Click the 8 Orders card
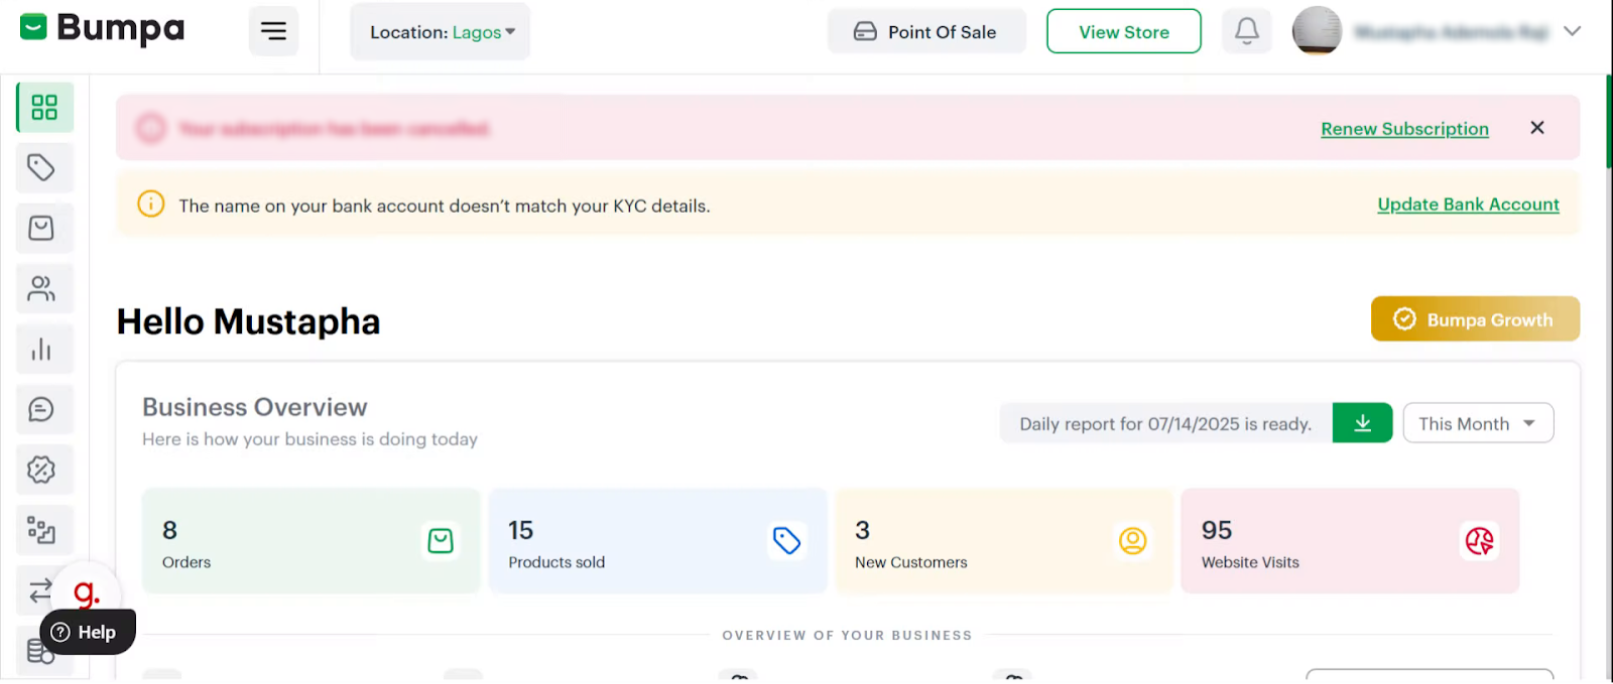 tap(311, 541)
